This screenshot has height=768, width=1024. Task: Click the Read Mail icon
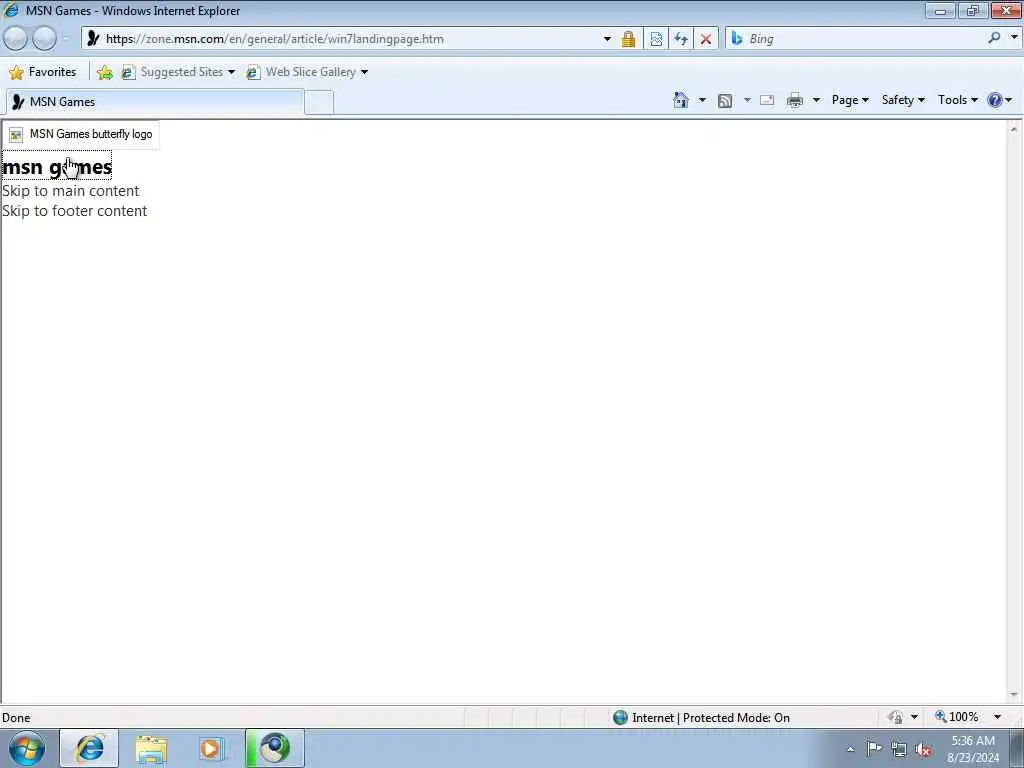pyautogui.click(x=767, y=100)
